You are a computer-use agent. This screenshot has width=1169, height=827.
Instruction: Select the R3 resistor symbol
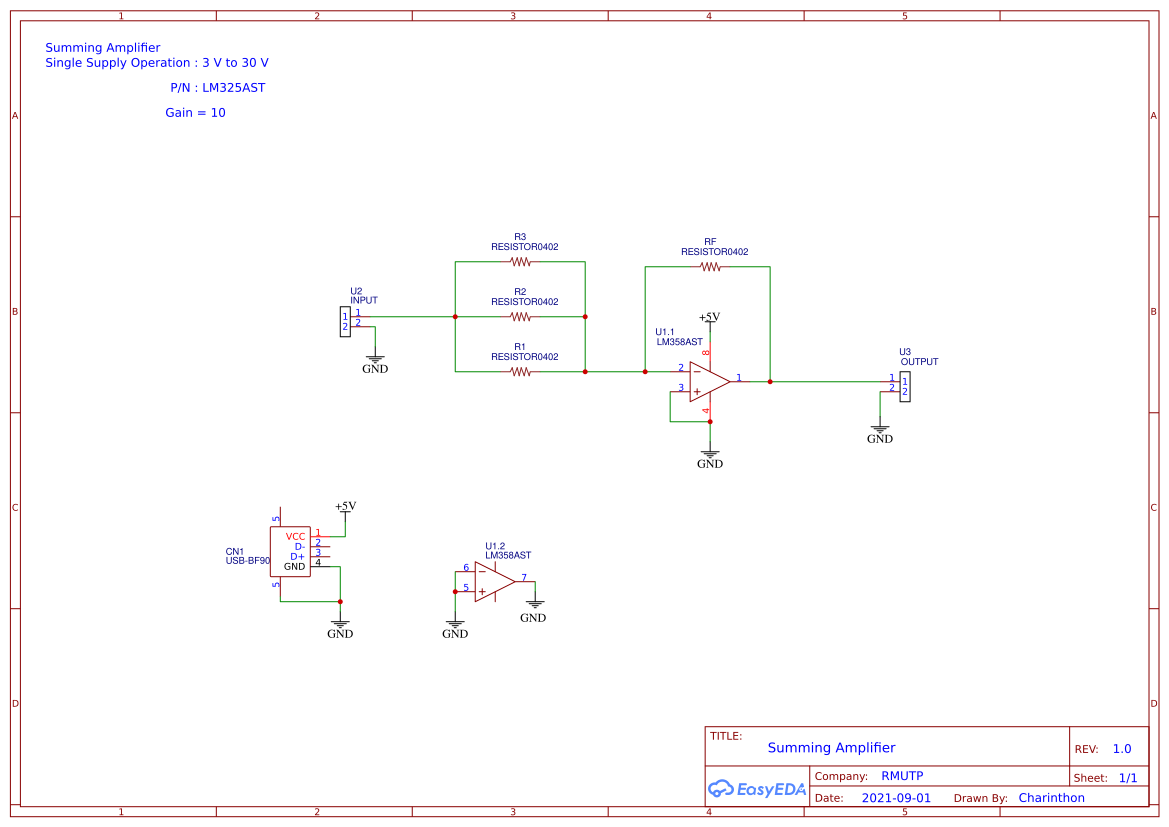click(520, 261)
